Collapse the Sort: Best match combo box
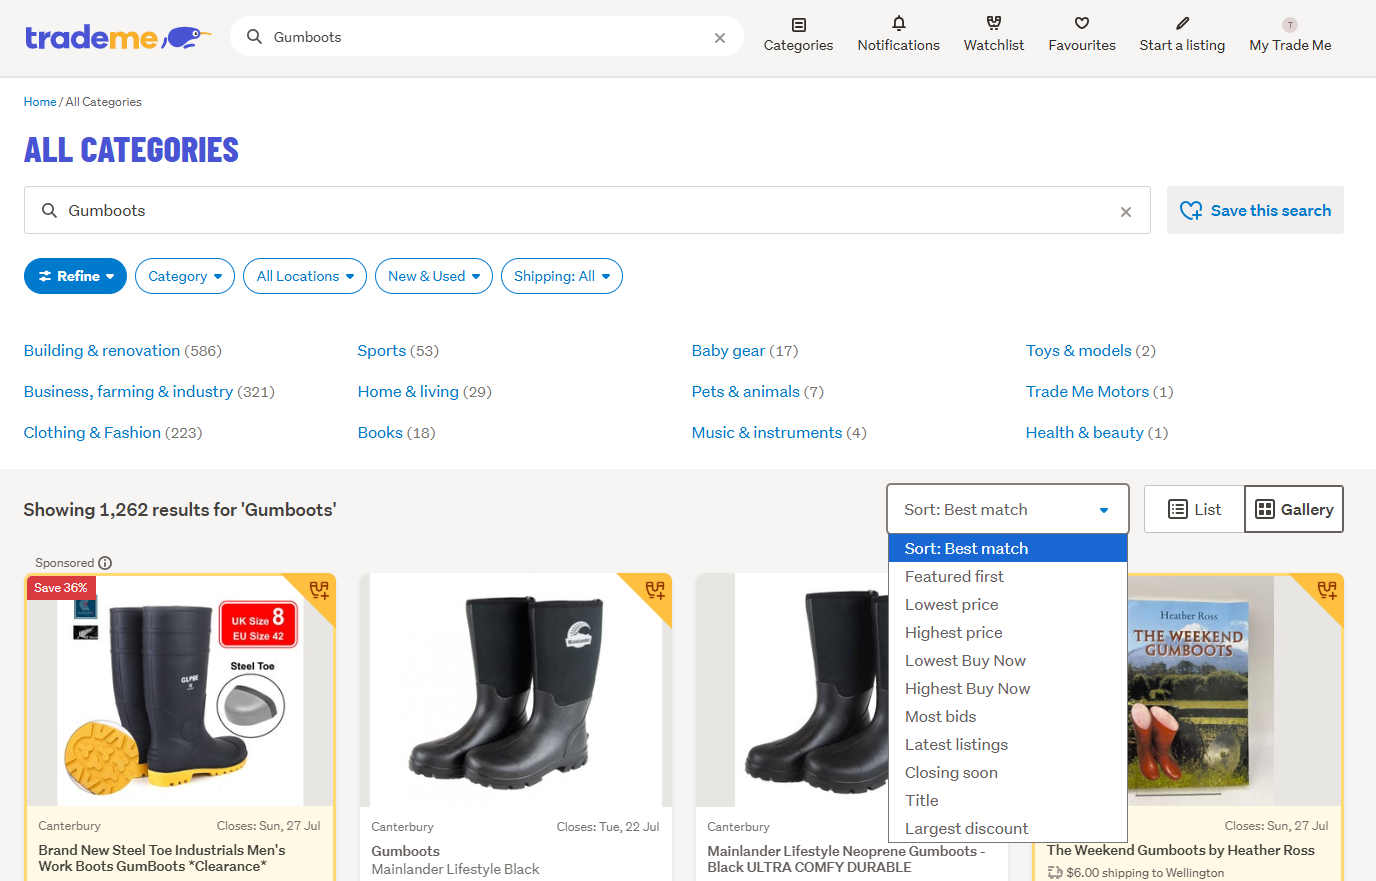This screenshot has width=1376, height=881. pyautogui.click(x=1008, y=509)
